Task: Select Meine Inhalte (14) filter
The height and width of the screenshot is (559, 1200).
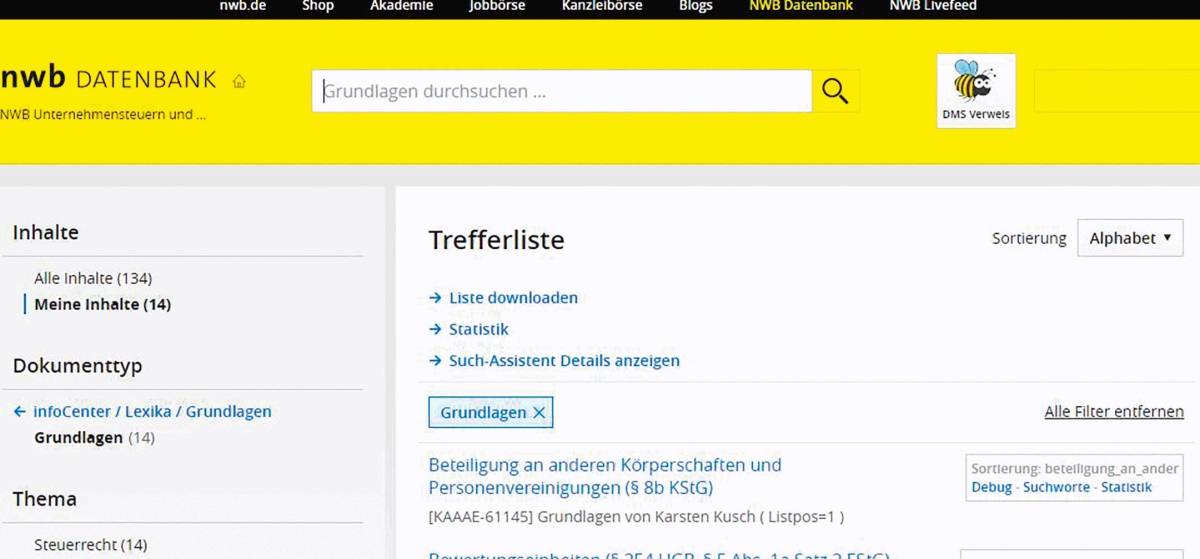Action: point(102,304)
